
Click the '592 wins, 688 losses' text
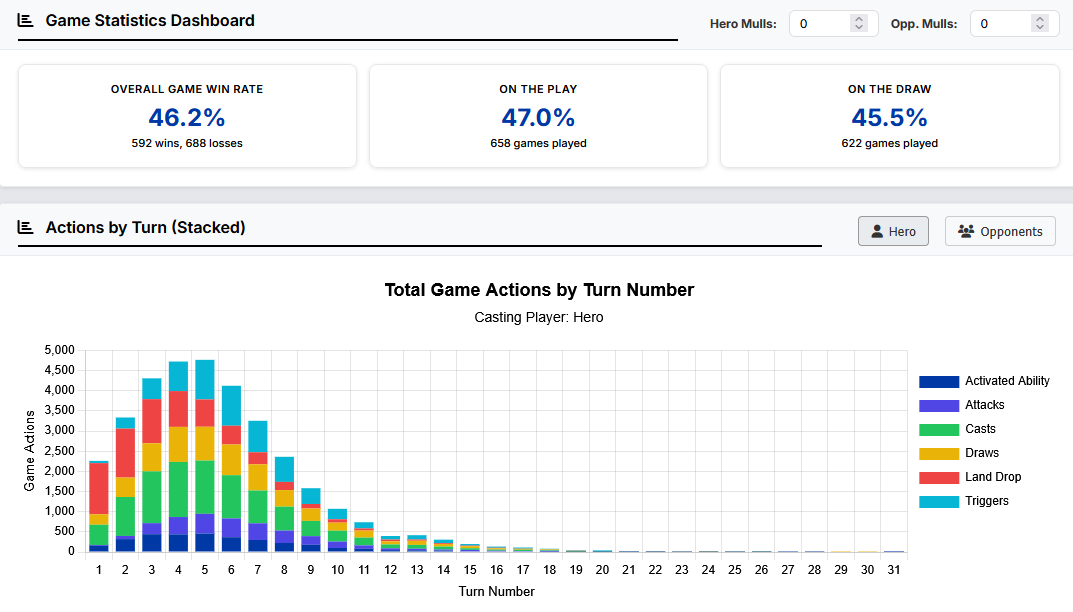click(187, 143)
